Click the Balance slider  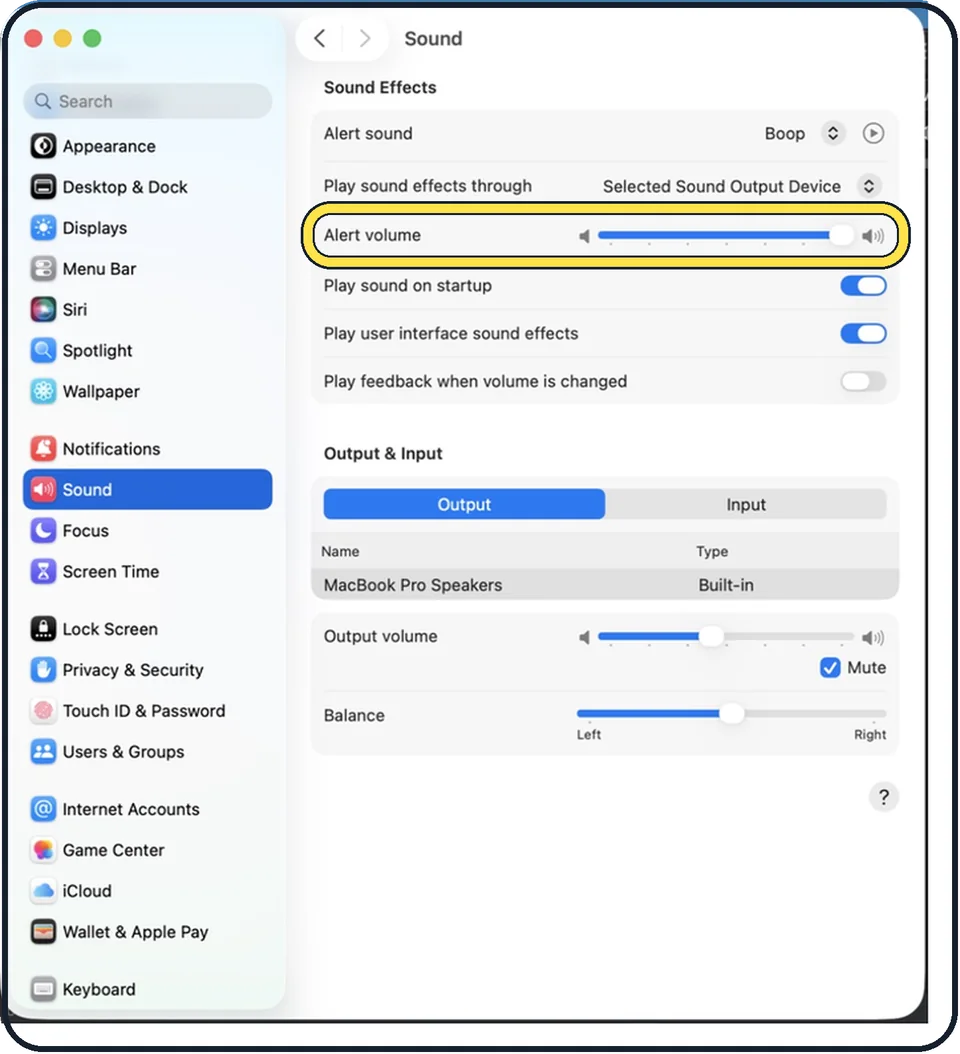(x=731, y=713)
